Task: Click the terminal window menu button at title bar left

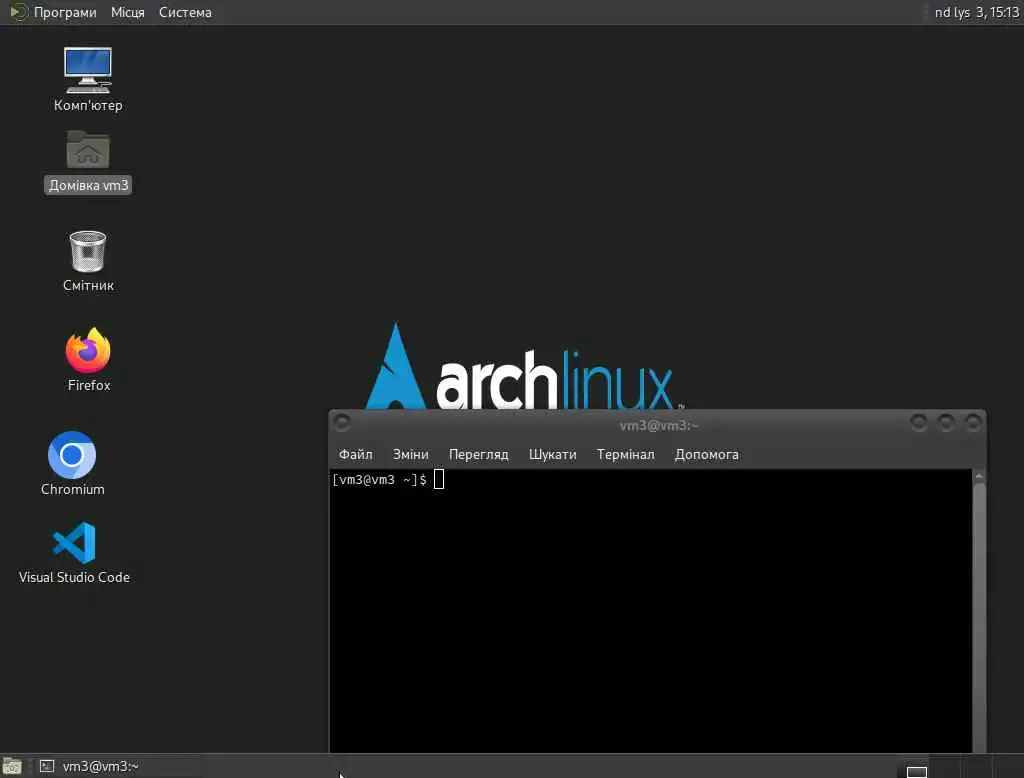Action: click(x=342, y=423)
